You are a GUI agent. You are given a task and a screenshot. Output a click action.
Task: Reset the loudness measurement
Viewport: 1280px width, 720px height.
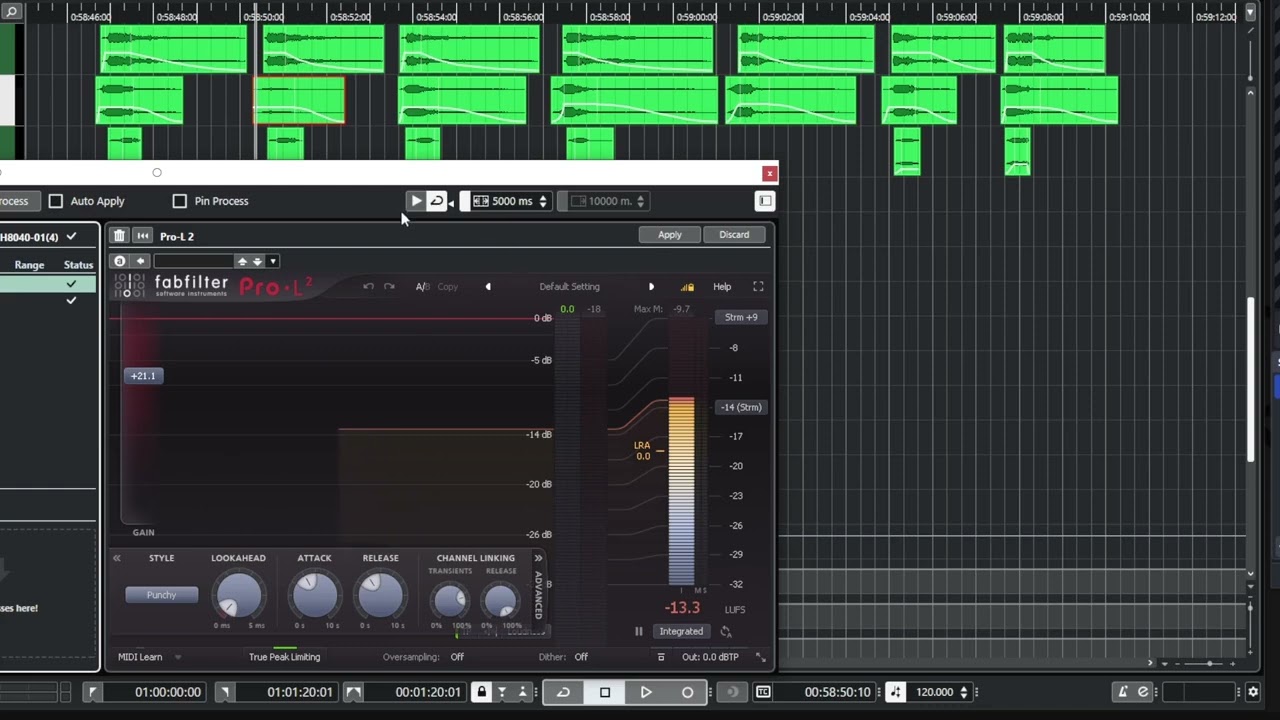(726, 631)
